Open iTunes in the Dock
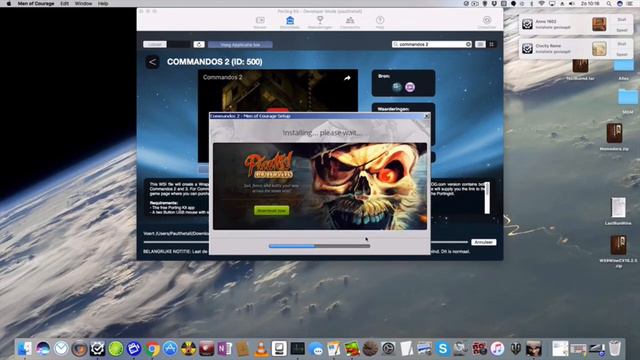The width and height of the screenshot is (640, 360). coord(497,349)
